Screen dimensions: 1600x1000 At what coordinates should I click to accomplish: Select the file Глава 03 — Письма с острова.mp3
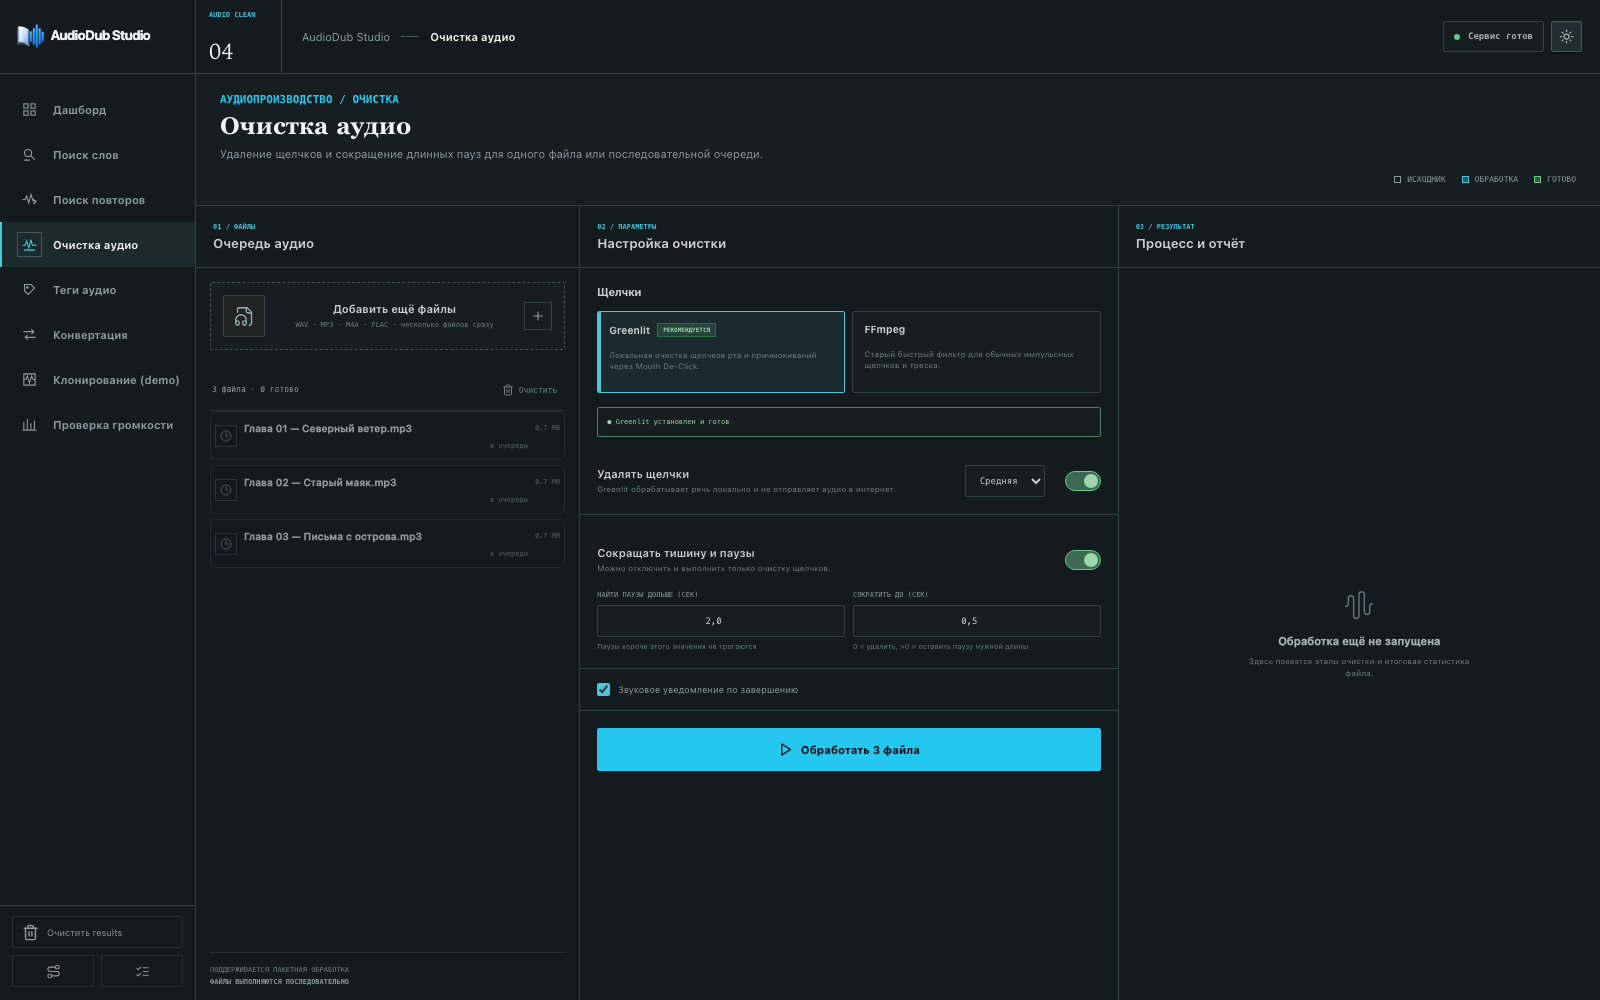point(387,544)
